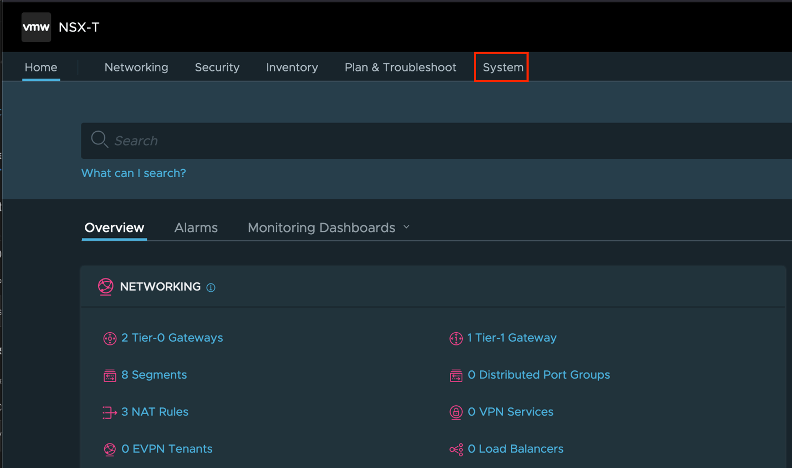Image resolution: width=792 pixels, height=468 pixels.
Task: Click the Segments icon
Action: [x=110, y=375]
